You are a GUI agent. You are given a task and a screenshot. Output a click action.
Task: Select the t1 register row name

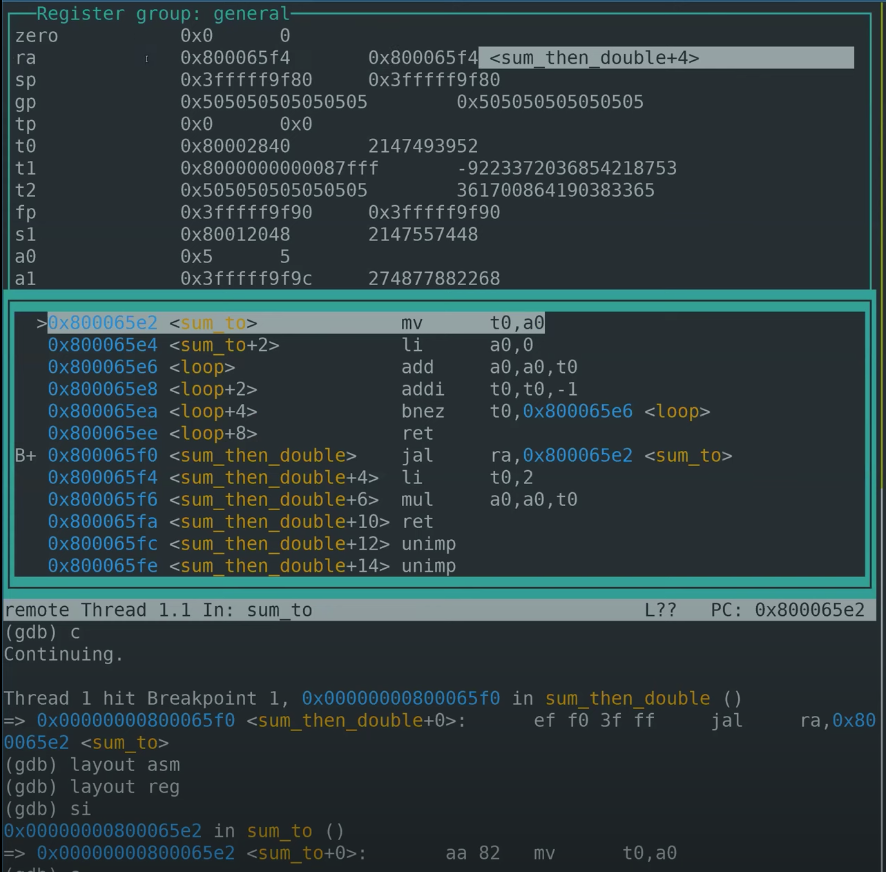[x=25, y=168]
